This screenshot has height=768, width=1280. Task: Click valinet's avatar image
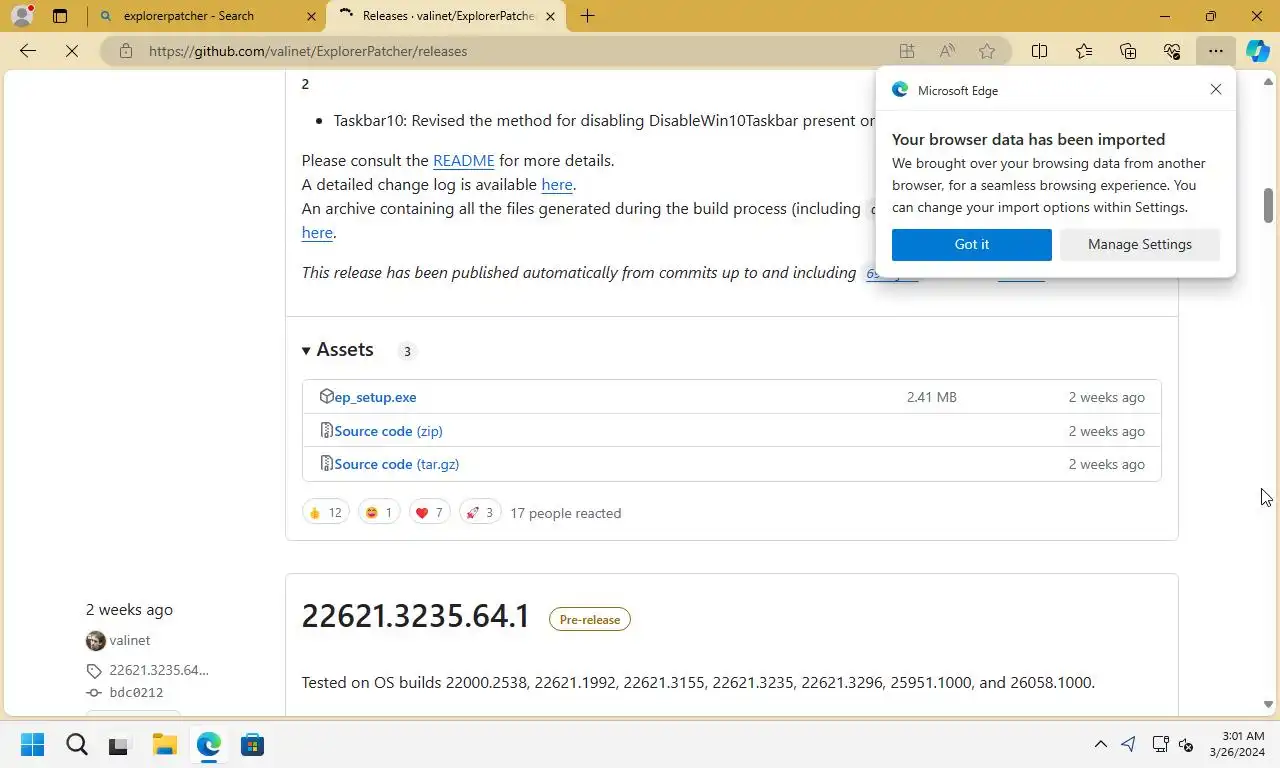pos(96,640)
